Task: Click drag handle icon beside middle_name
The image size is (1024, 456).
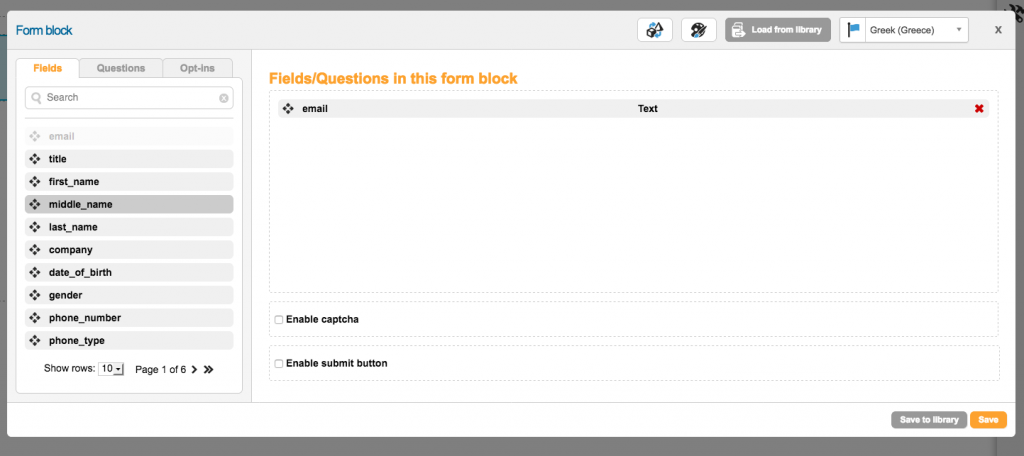Action: coord(35,204)
